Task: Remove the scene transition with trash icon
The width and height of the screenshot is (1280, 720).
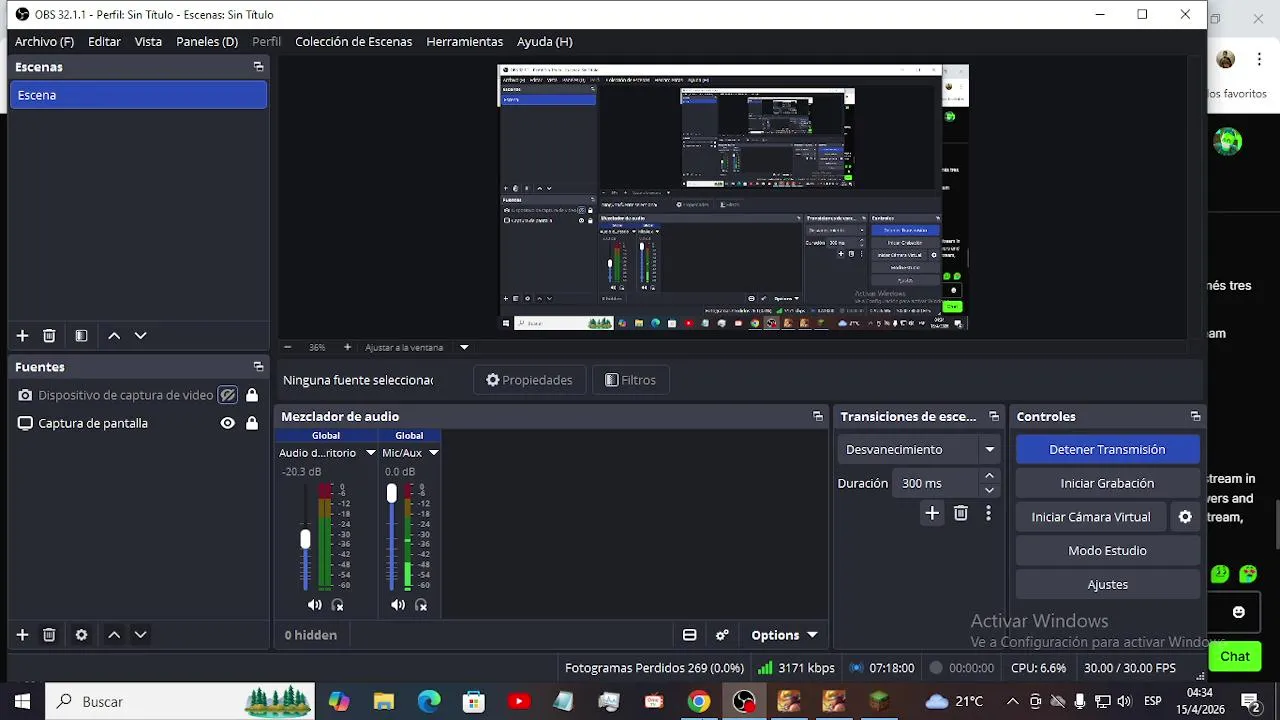Action: [961, 513]
